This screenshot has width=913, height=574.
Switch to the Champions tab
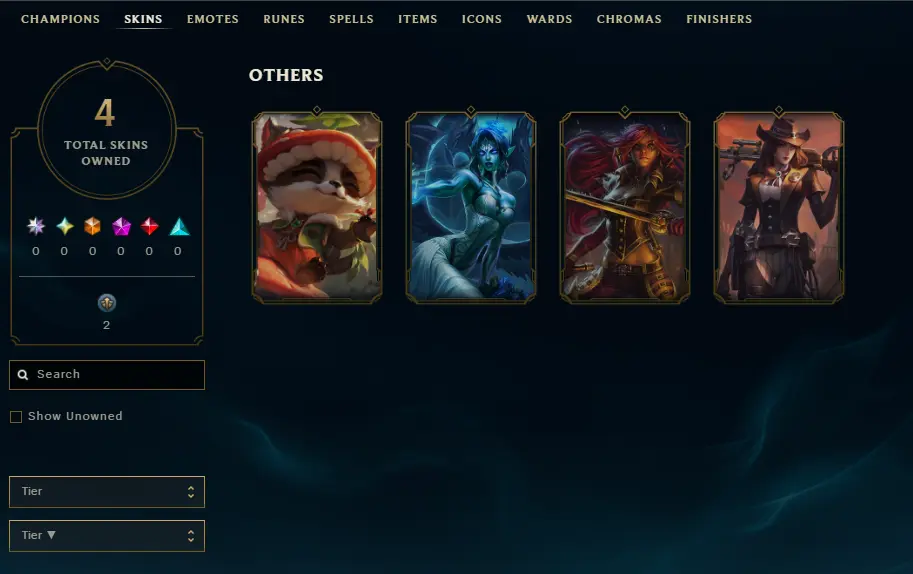tap(60, 19)
